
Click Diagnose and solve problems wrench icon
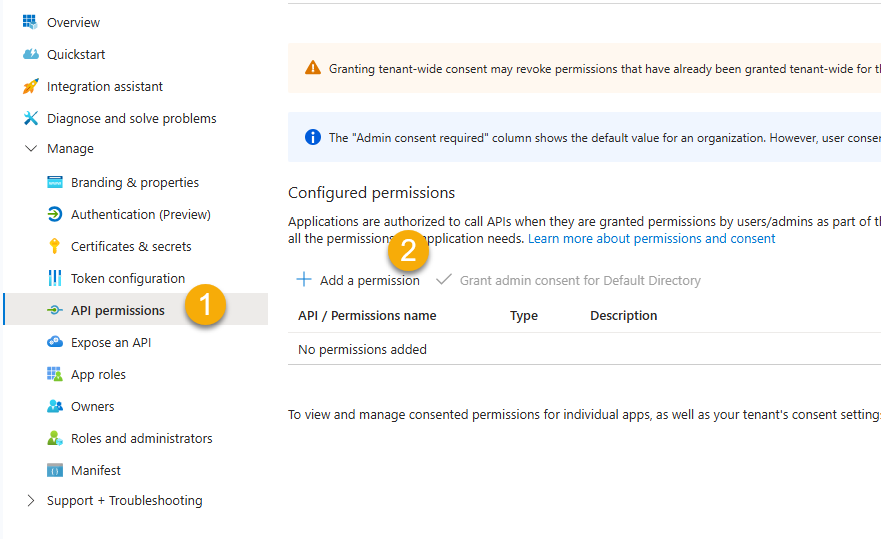click(30, 118)
